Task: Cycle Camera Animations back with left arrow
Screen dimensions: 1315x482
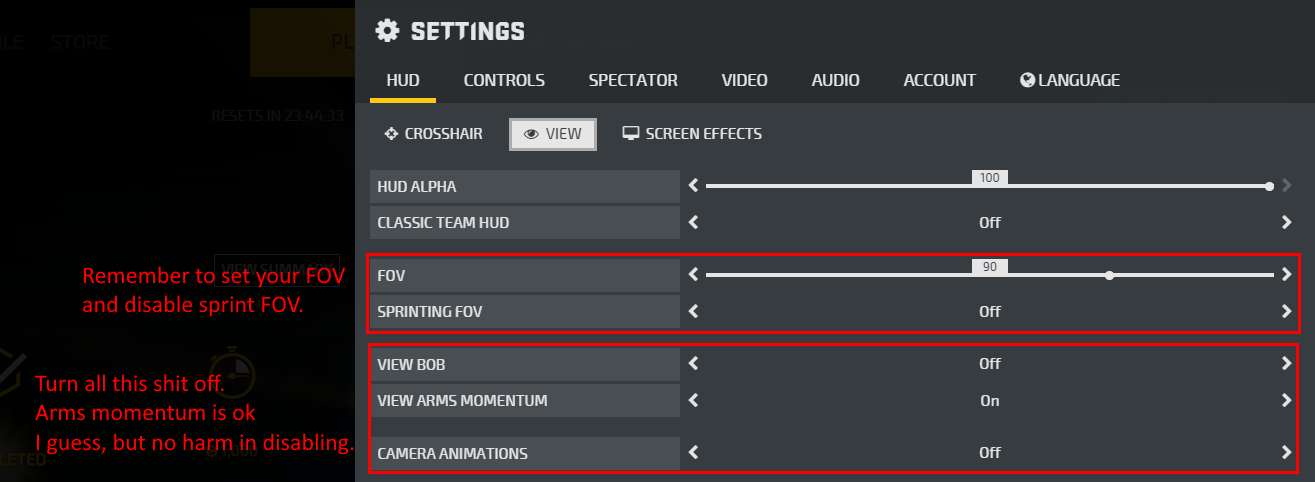Action: click(x=693, y=453)
